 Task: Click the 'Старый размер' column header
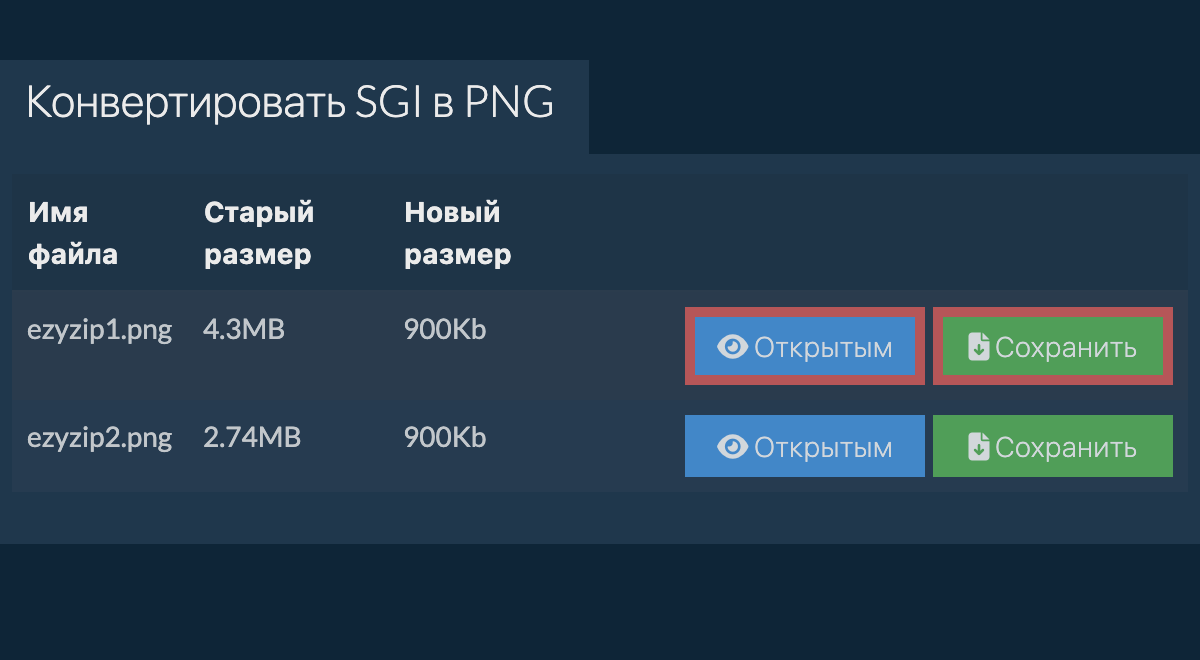pyautogui.click(x=259, y=233)
